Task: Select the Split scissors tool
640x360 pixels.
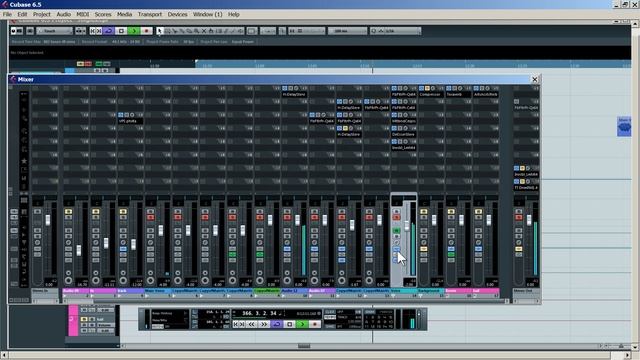Action: (x=175, y=31)
